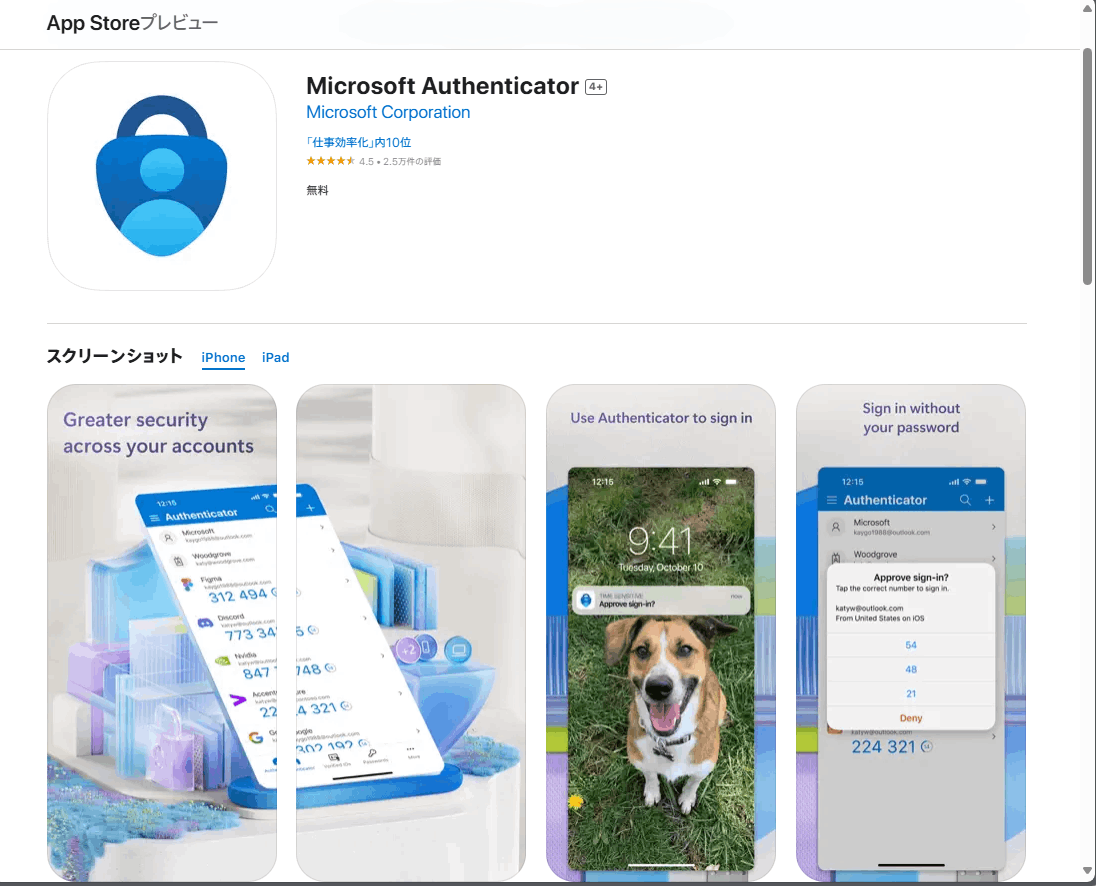
Task: Click the plus icon in fourth screenshot
Action: click(x=989, y=500)
